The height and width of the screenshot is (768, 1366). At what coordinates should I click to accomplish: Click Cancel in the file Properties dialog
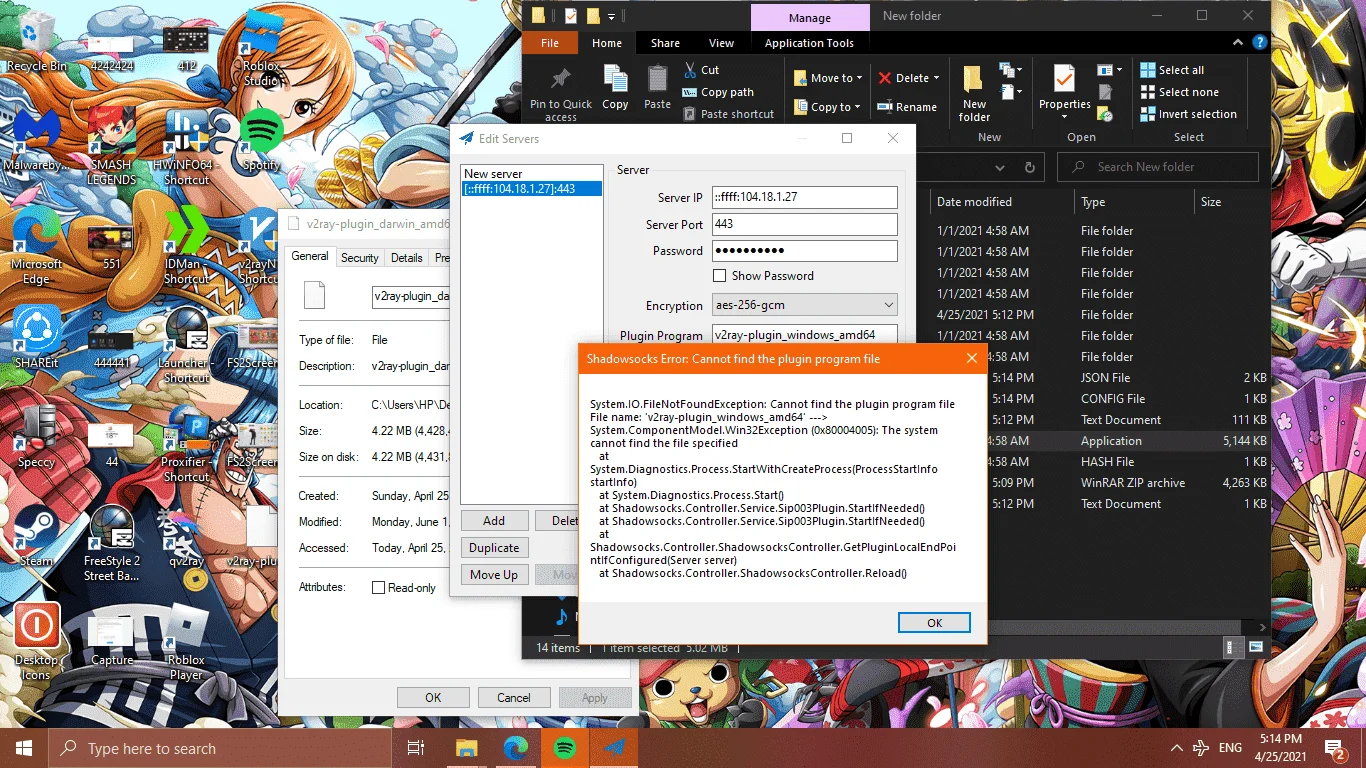tap(514, 698)
